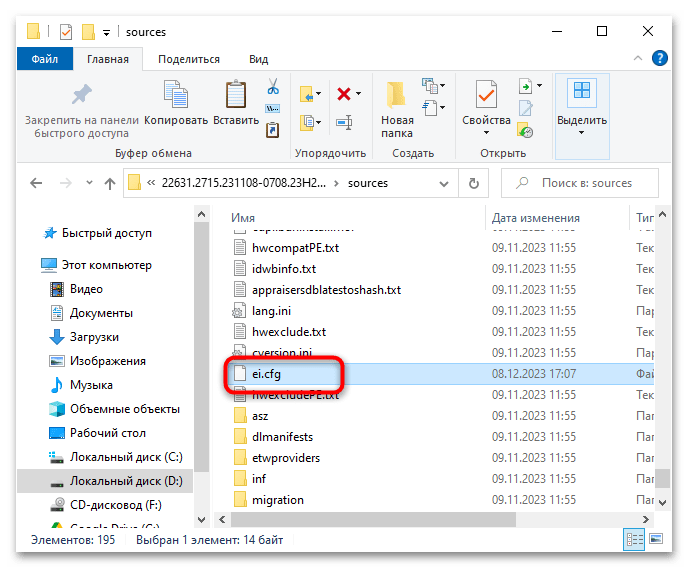Click the Cut scissors icon

(273, 86)
